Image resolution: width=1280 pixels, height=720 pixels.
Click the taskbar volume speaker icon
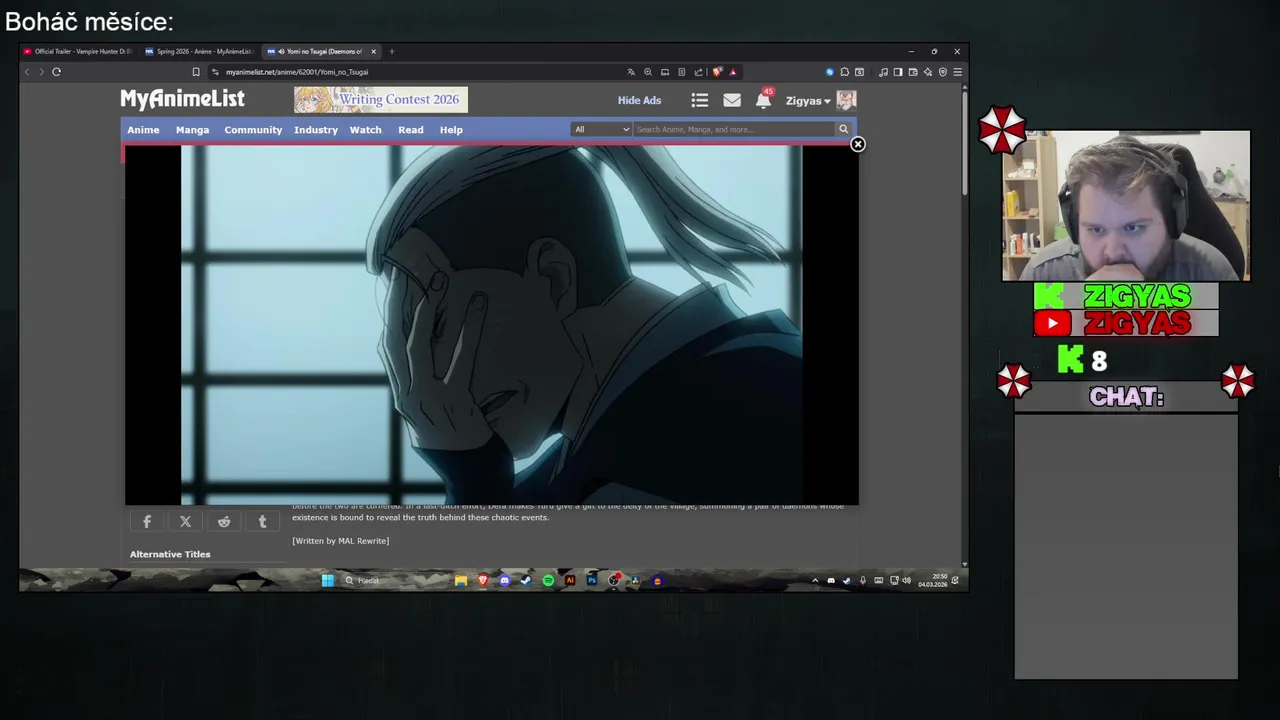(907, 580)
